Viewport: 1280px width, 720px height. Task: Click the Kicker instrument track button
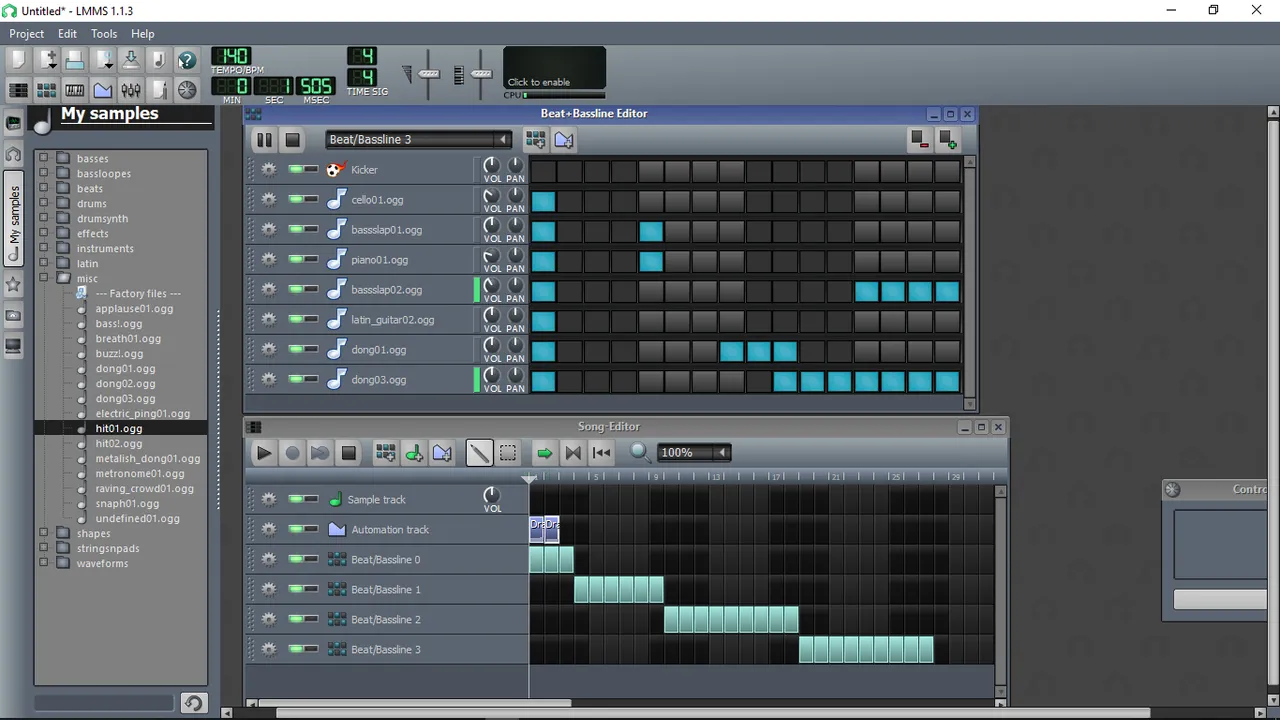click(399, 169)
